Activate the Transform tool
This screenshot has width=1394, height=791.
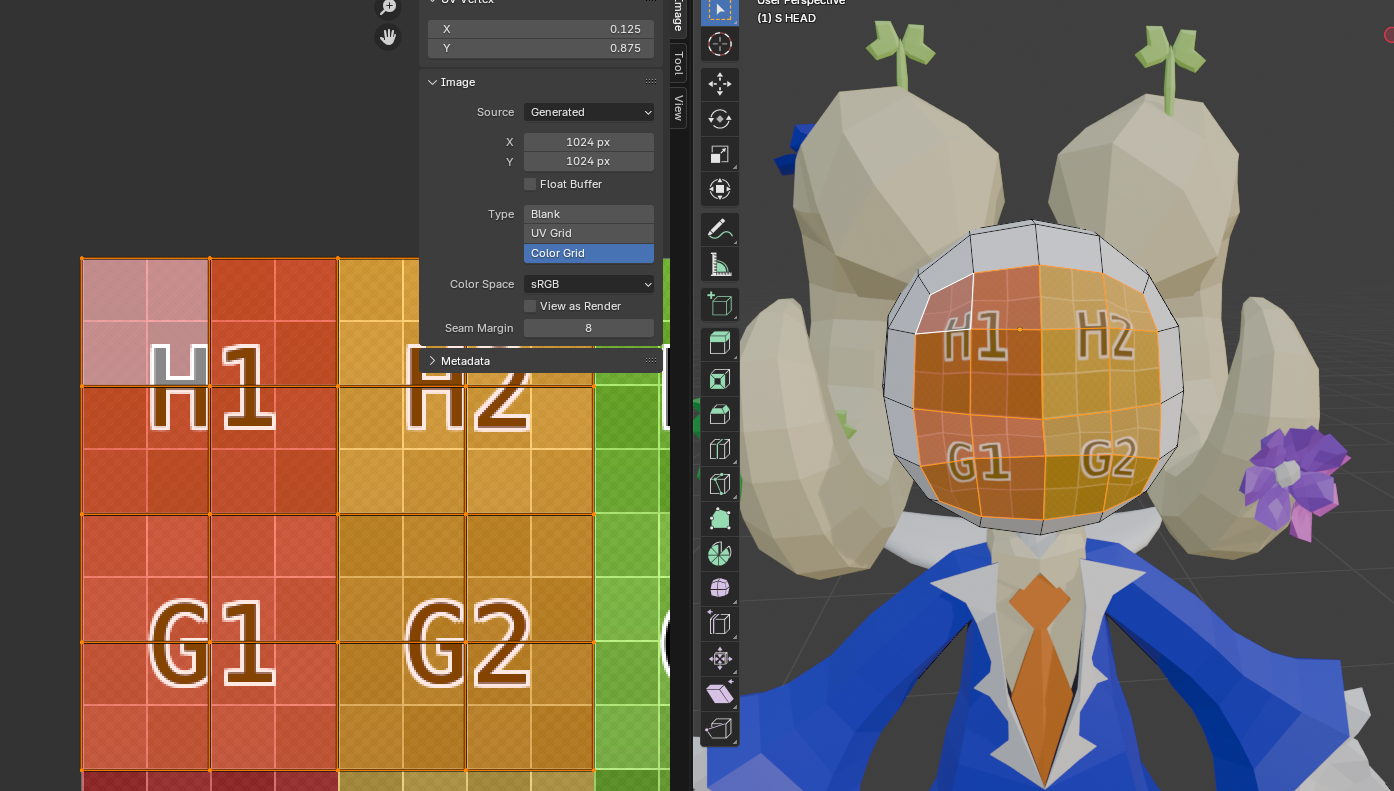click(x=720, y=188)
